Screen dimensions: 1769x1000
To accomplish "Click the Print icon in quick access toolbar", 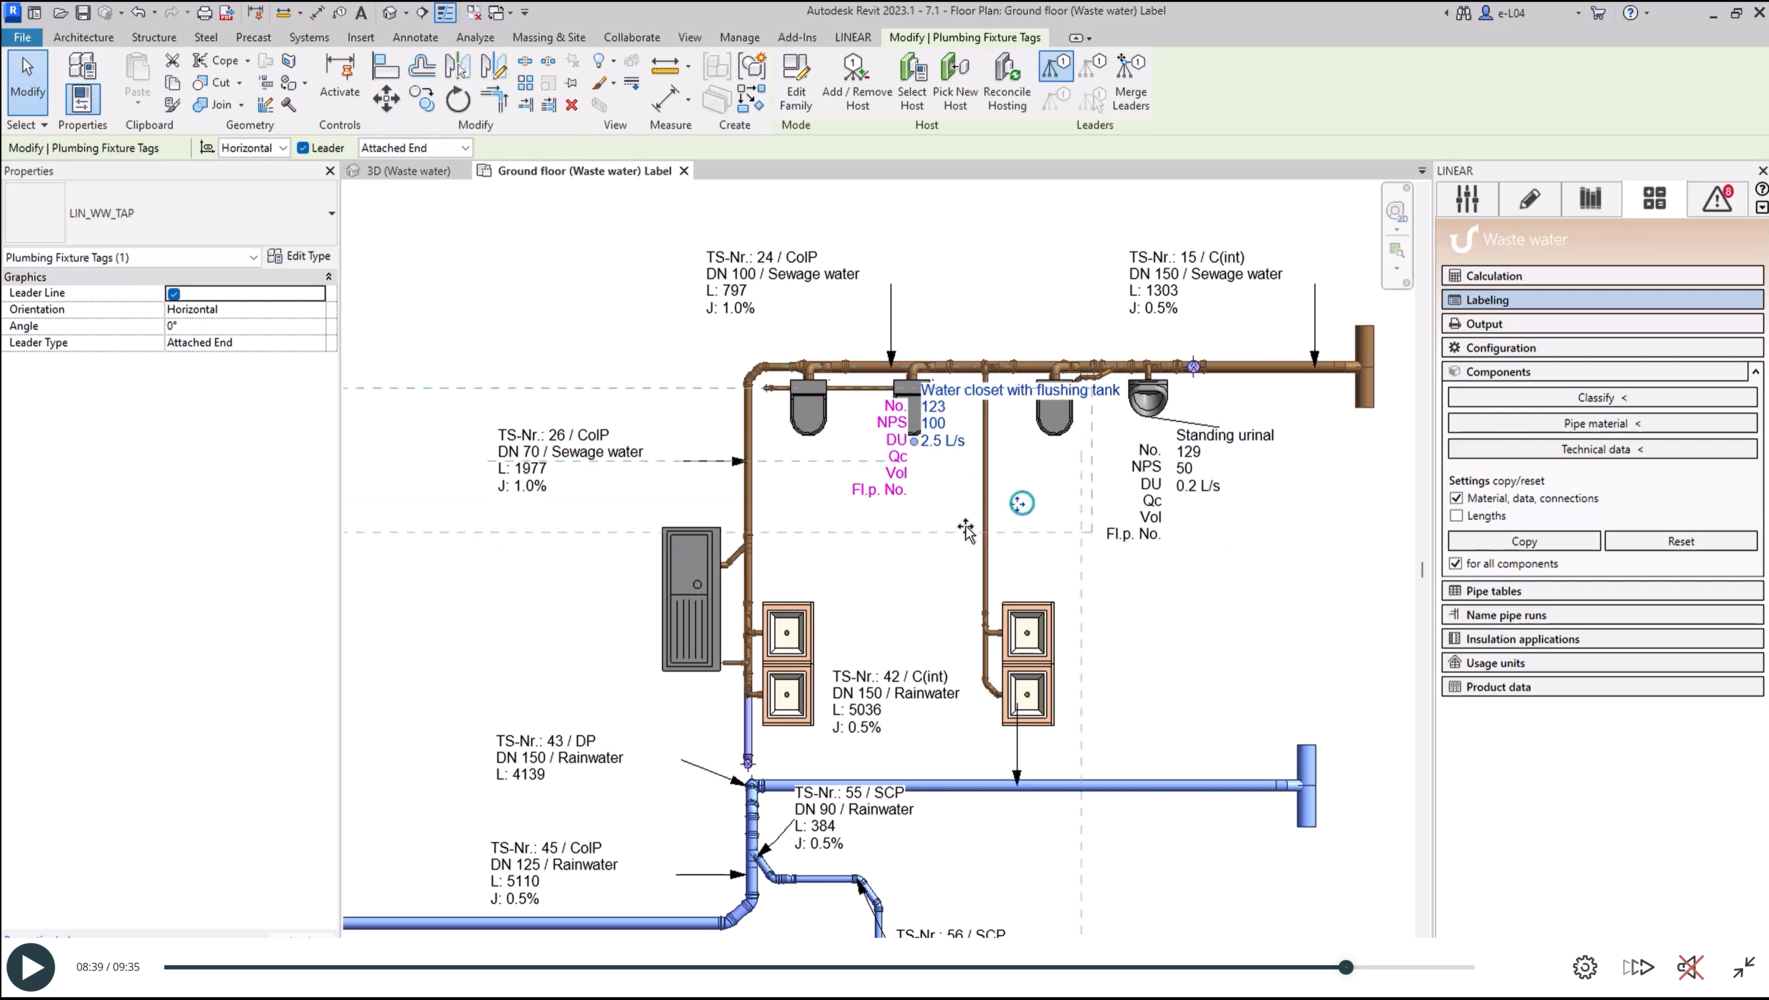I will 204,13.
